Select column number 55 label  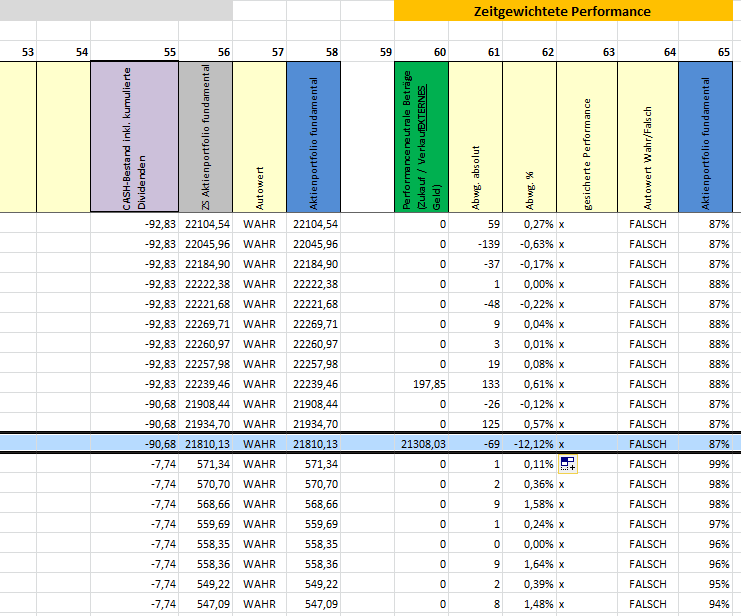170,52
